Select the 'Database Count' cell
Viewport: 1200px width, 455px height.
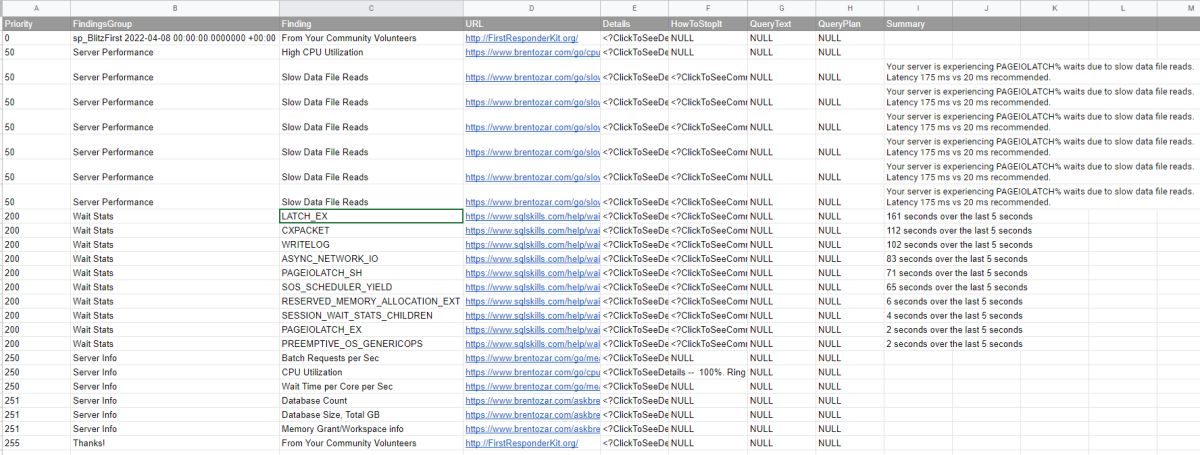pos(371,400)
